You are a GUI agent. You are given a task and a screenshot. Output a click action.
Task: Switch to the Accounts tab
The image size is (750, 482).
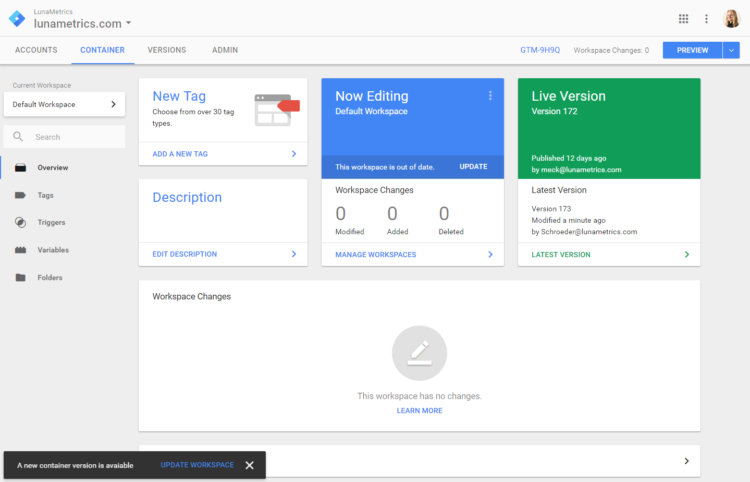(36, 50)
